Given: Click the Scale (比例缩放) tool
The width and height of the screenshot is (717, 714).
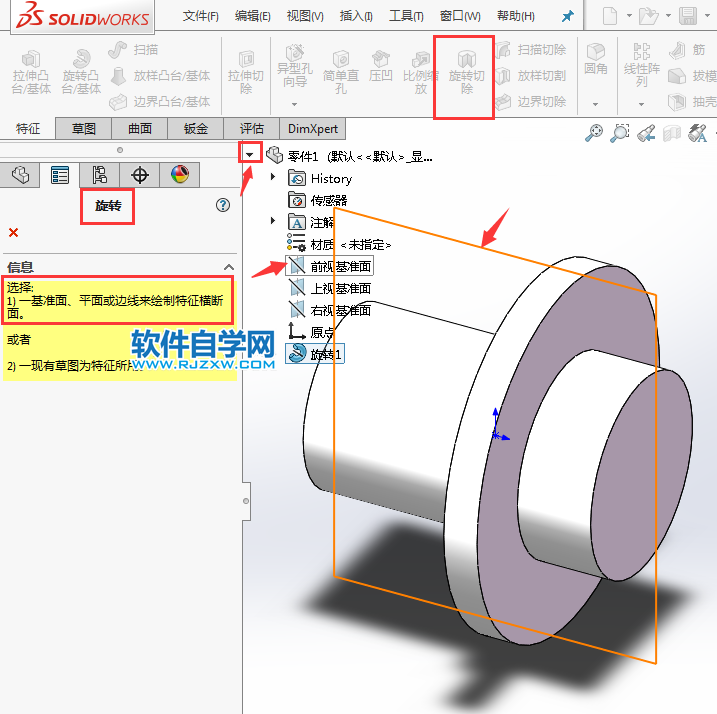Looking at the screenshot, I should tap(421, 72).
